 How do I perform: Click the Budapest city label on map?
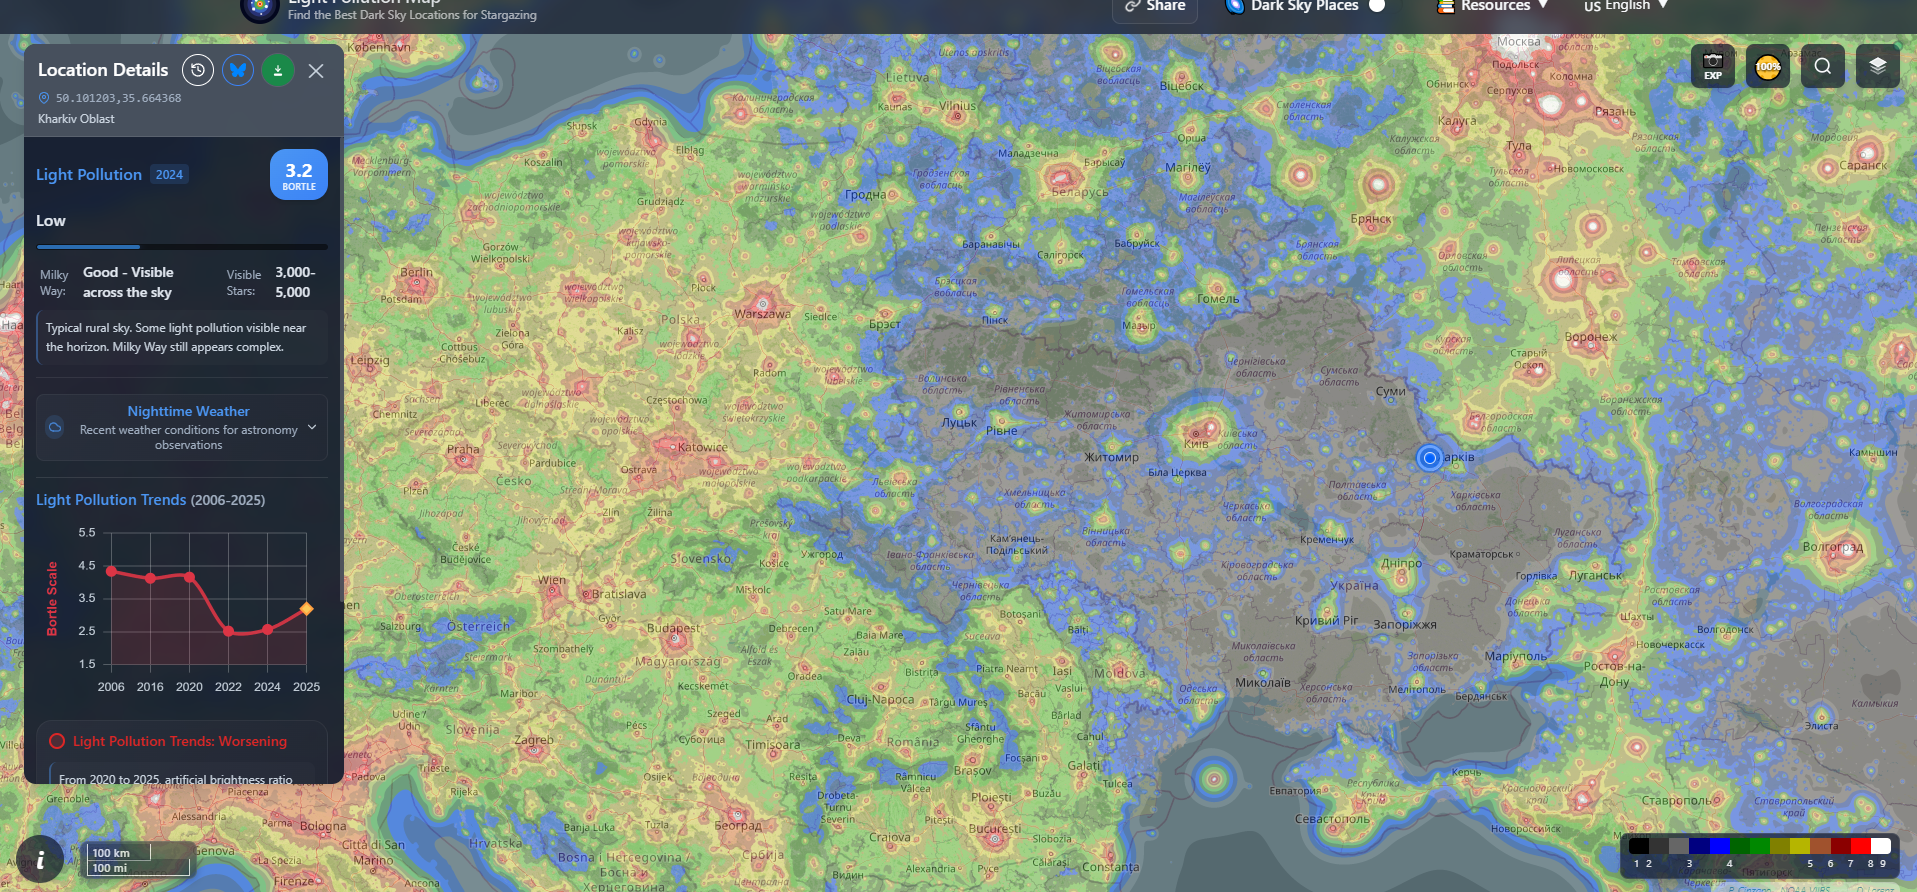(674, 629)
